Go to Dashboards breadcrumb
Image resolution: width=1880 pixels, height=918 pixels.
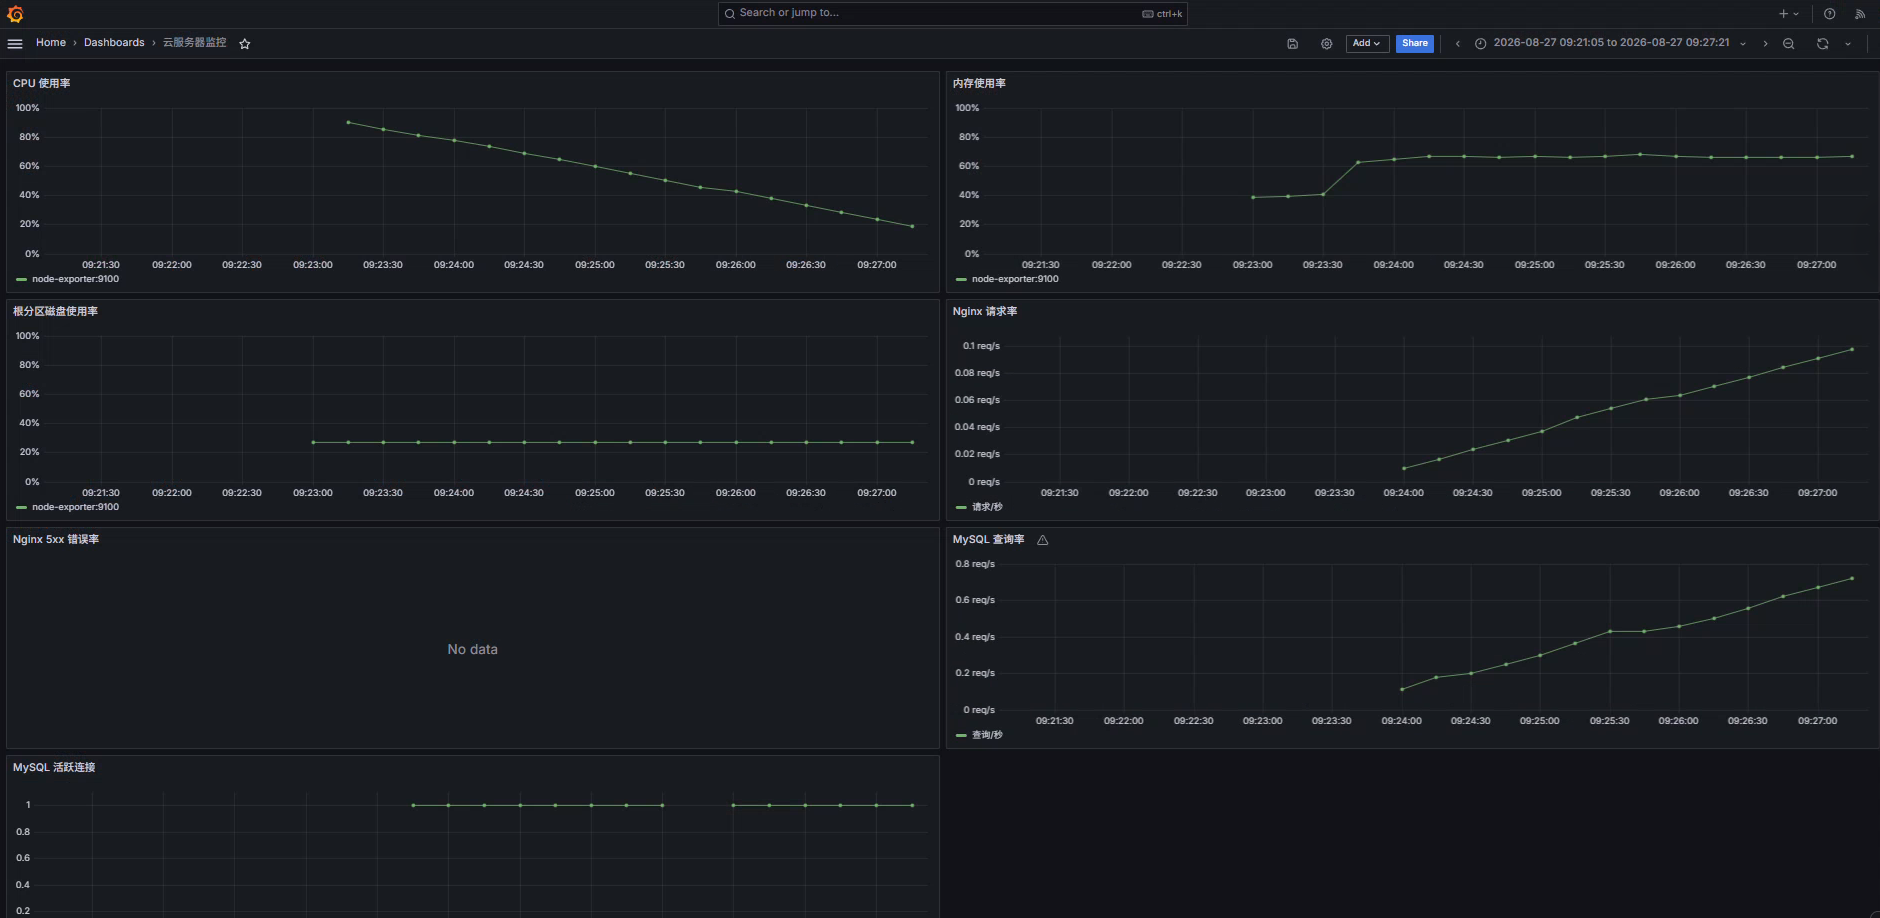pos(114,43)
